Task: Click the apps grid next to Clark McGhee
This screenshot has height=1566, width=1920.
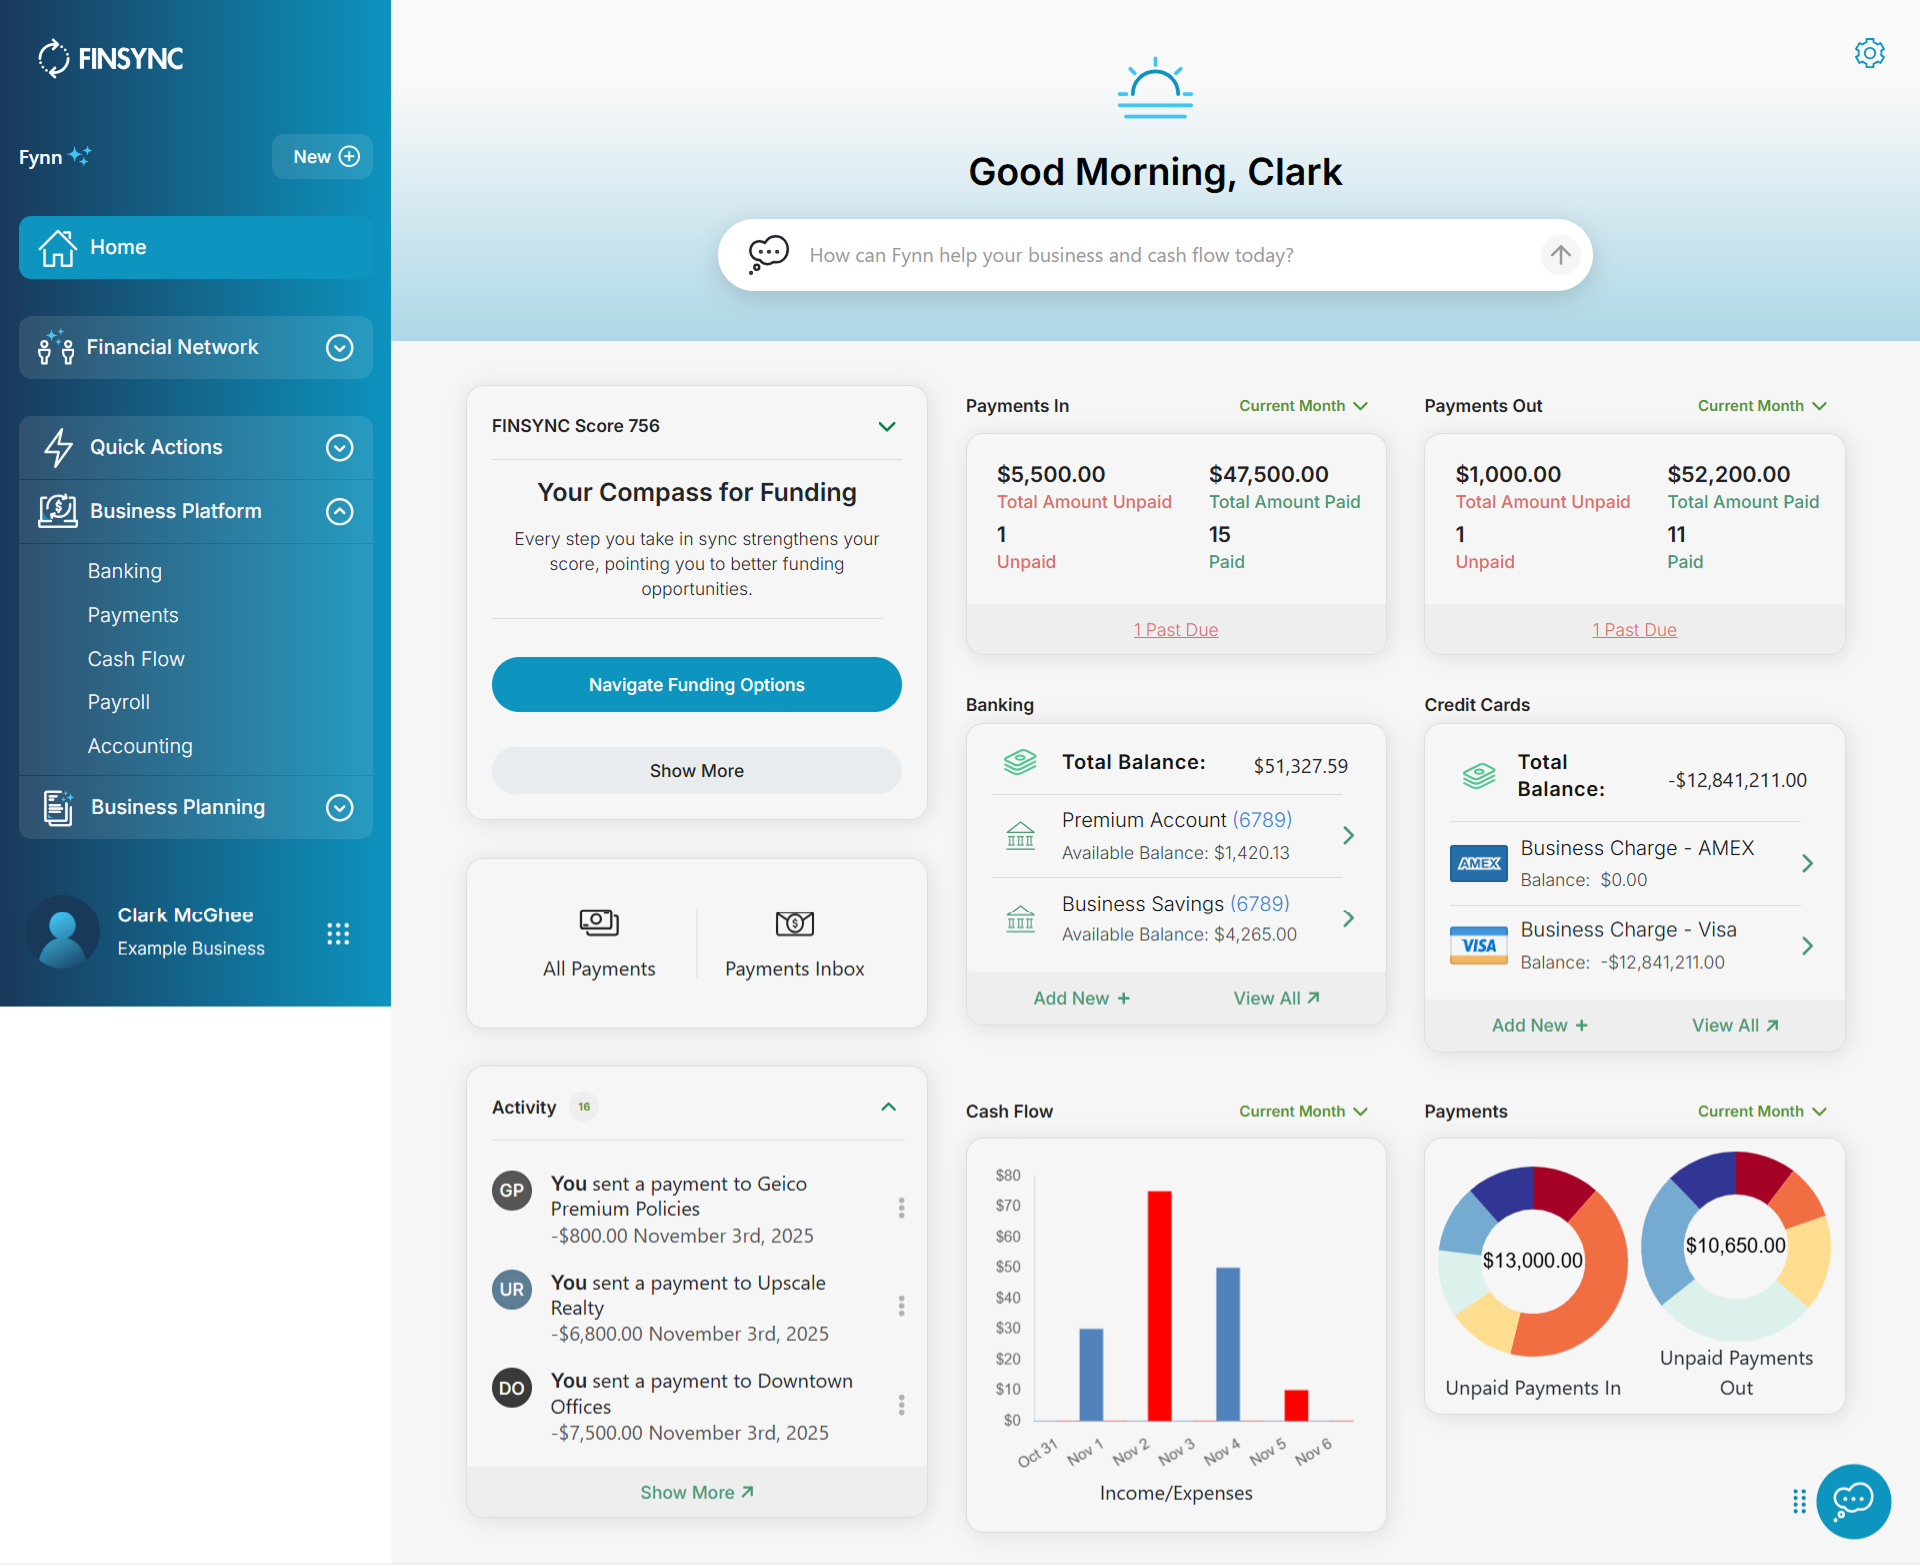Action: (x=338, y=933)
